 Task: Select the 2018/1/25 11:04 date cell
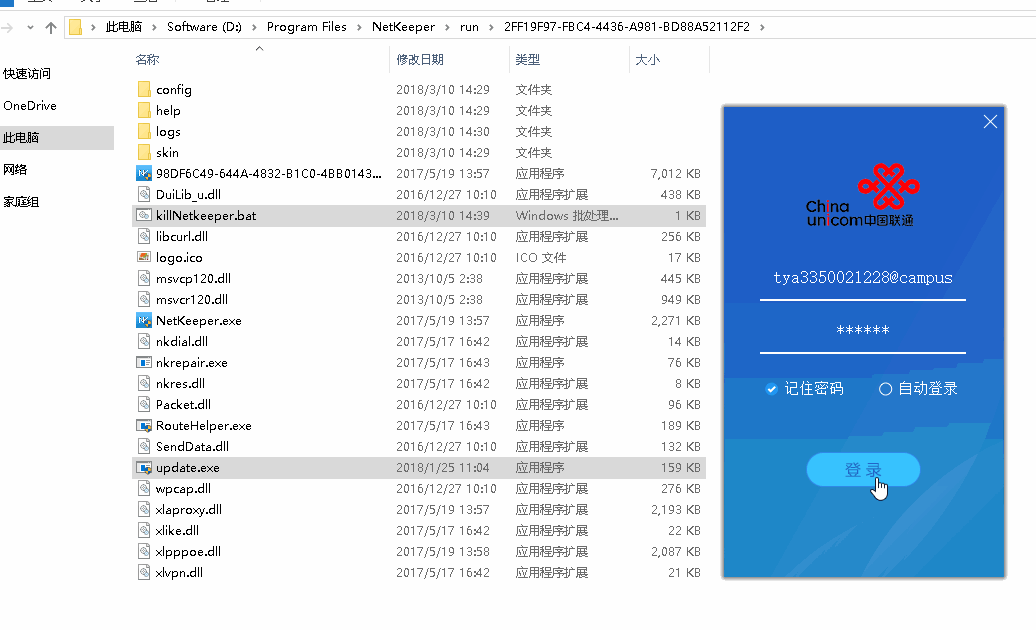[443, 468]
